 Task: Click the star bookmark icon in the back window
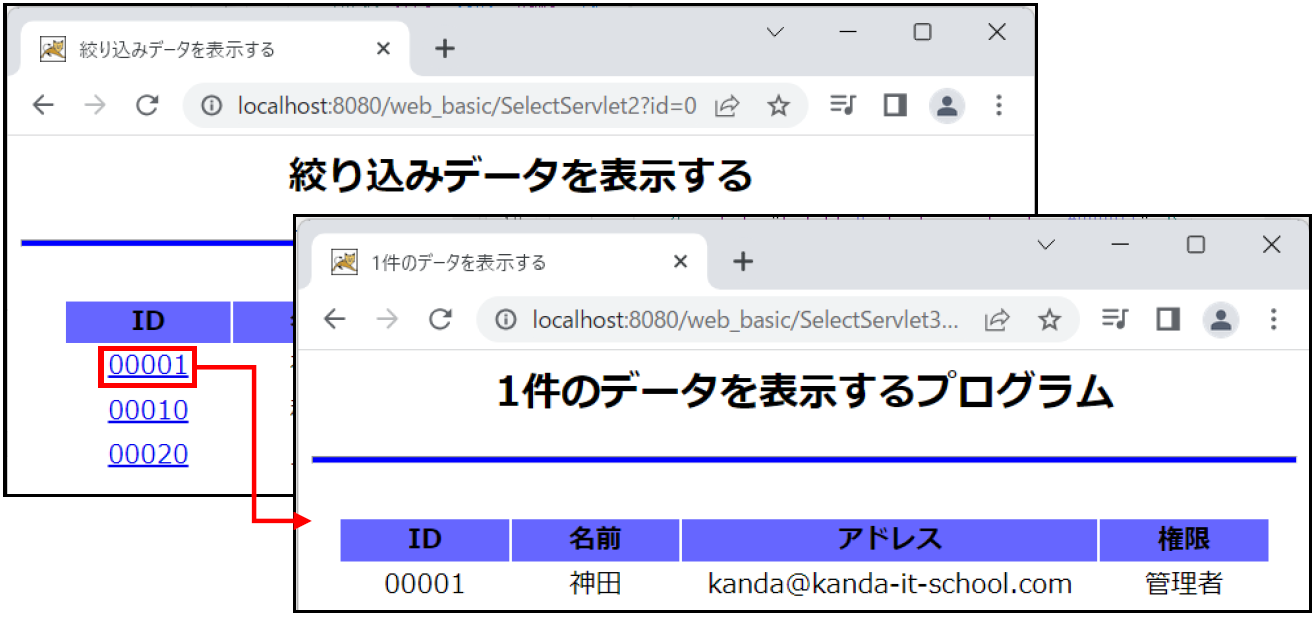click(x=778, y=106)
